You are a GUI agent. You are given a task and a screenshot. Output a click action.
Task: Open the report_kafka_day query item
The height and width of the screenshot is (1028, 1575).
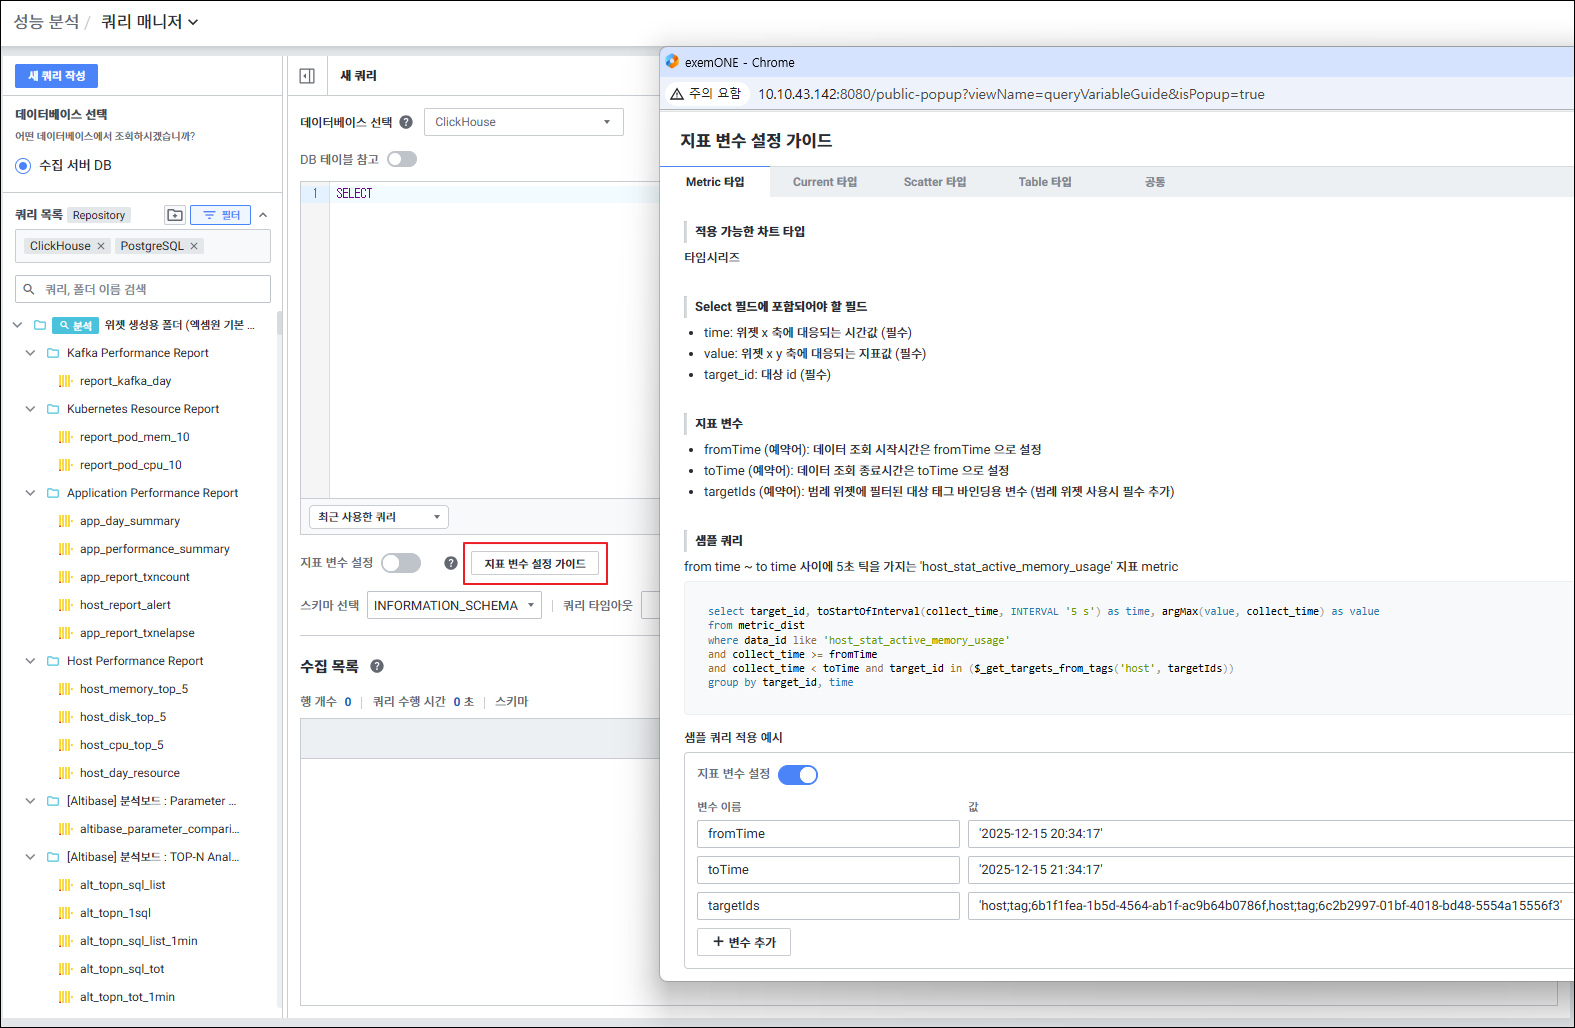[125, 381]
